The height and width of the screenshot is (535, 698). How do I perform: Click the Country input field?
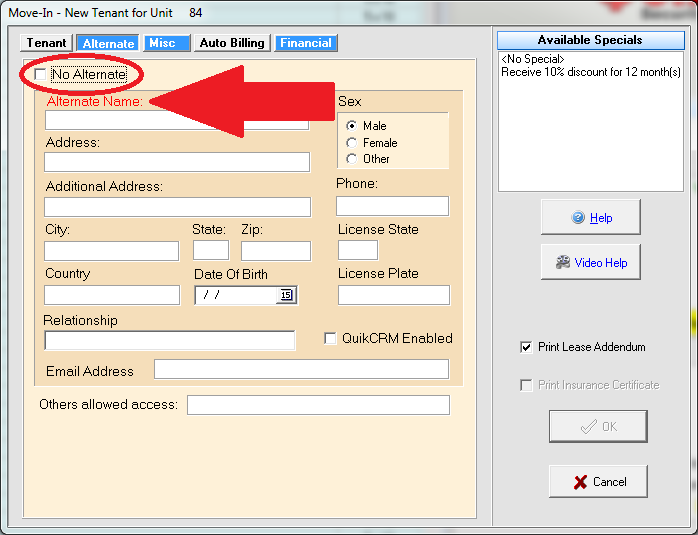(112, 295)
